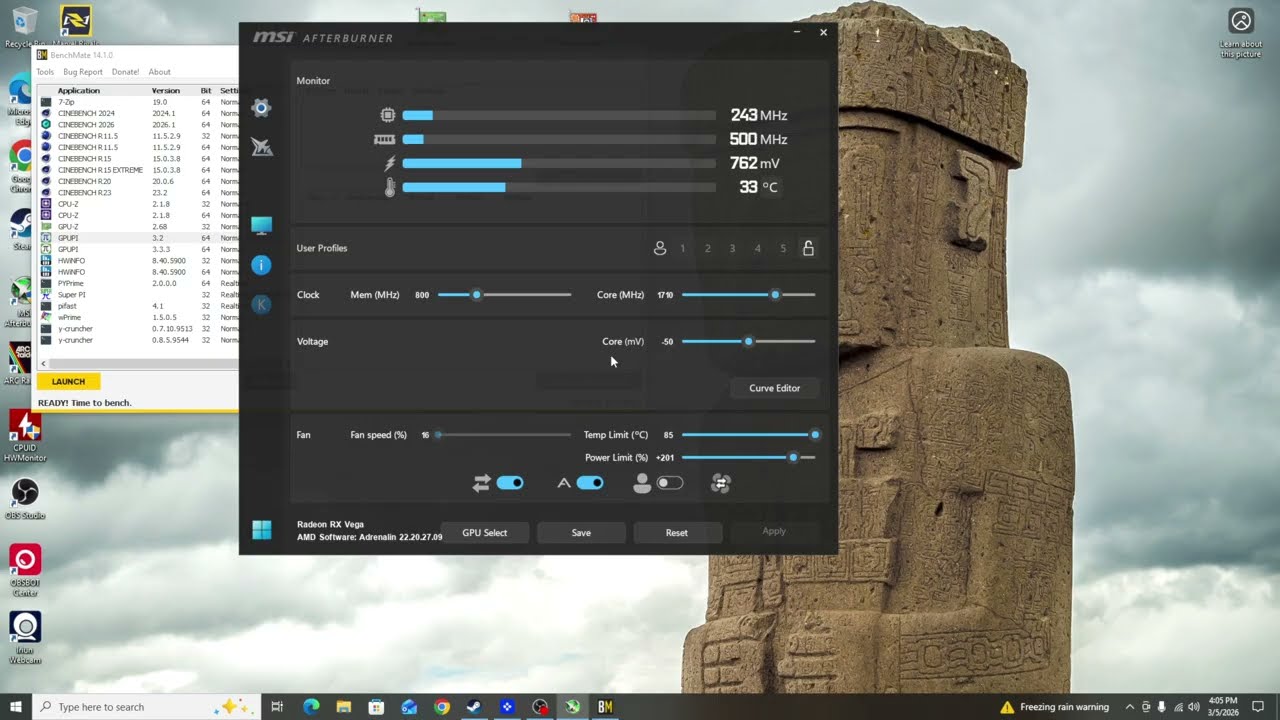The image size is (1280, 720).
Task: Click the Windows logo startup icon in Afterburner
Action: pyautogui.click(x=261, y=530)
